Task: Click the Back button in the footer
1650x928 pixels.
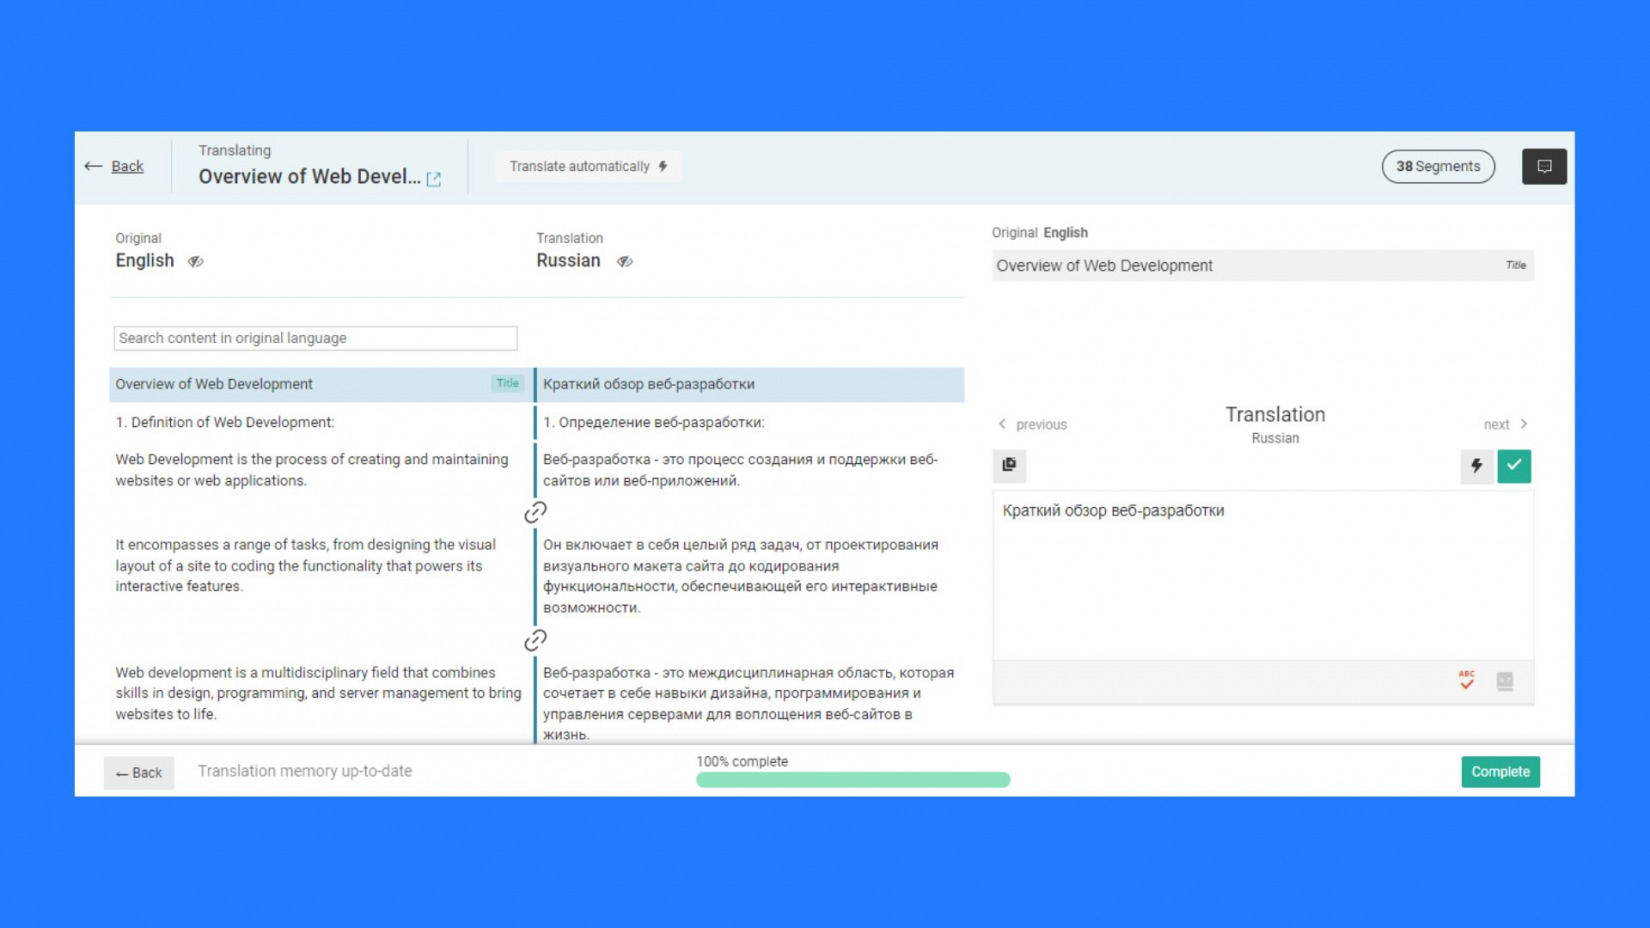Action: 139,772
